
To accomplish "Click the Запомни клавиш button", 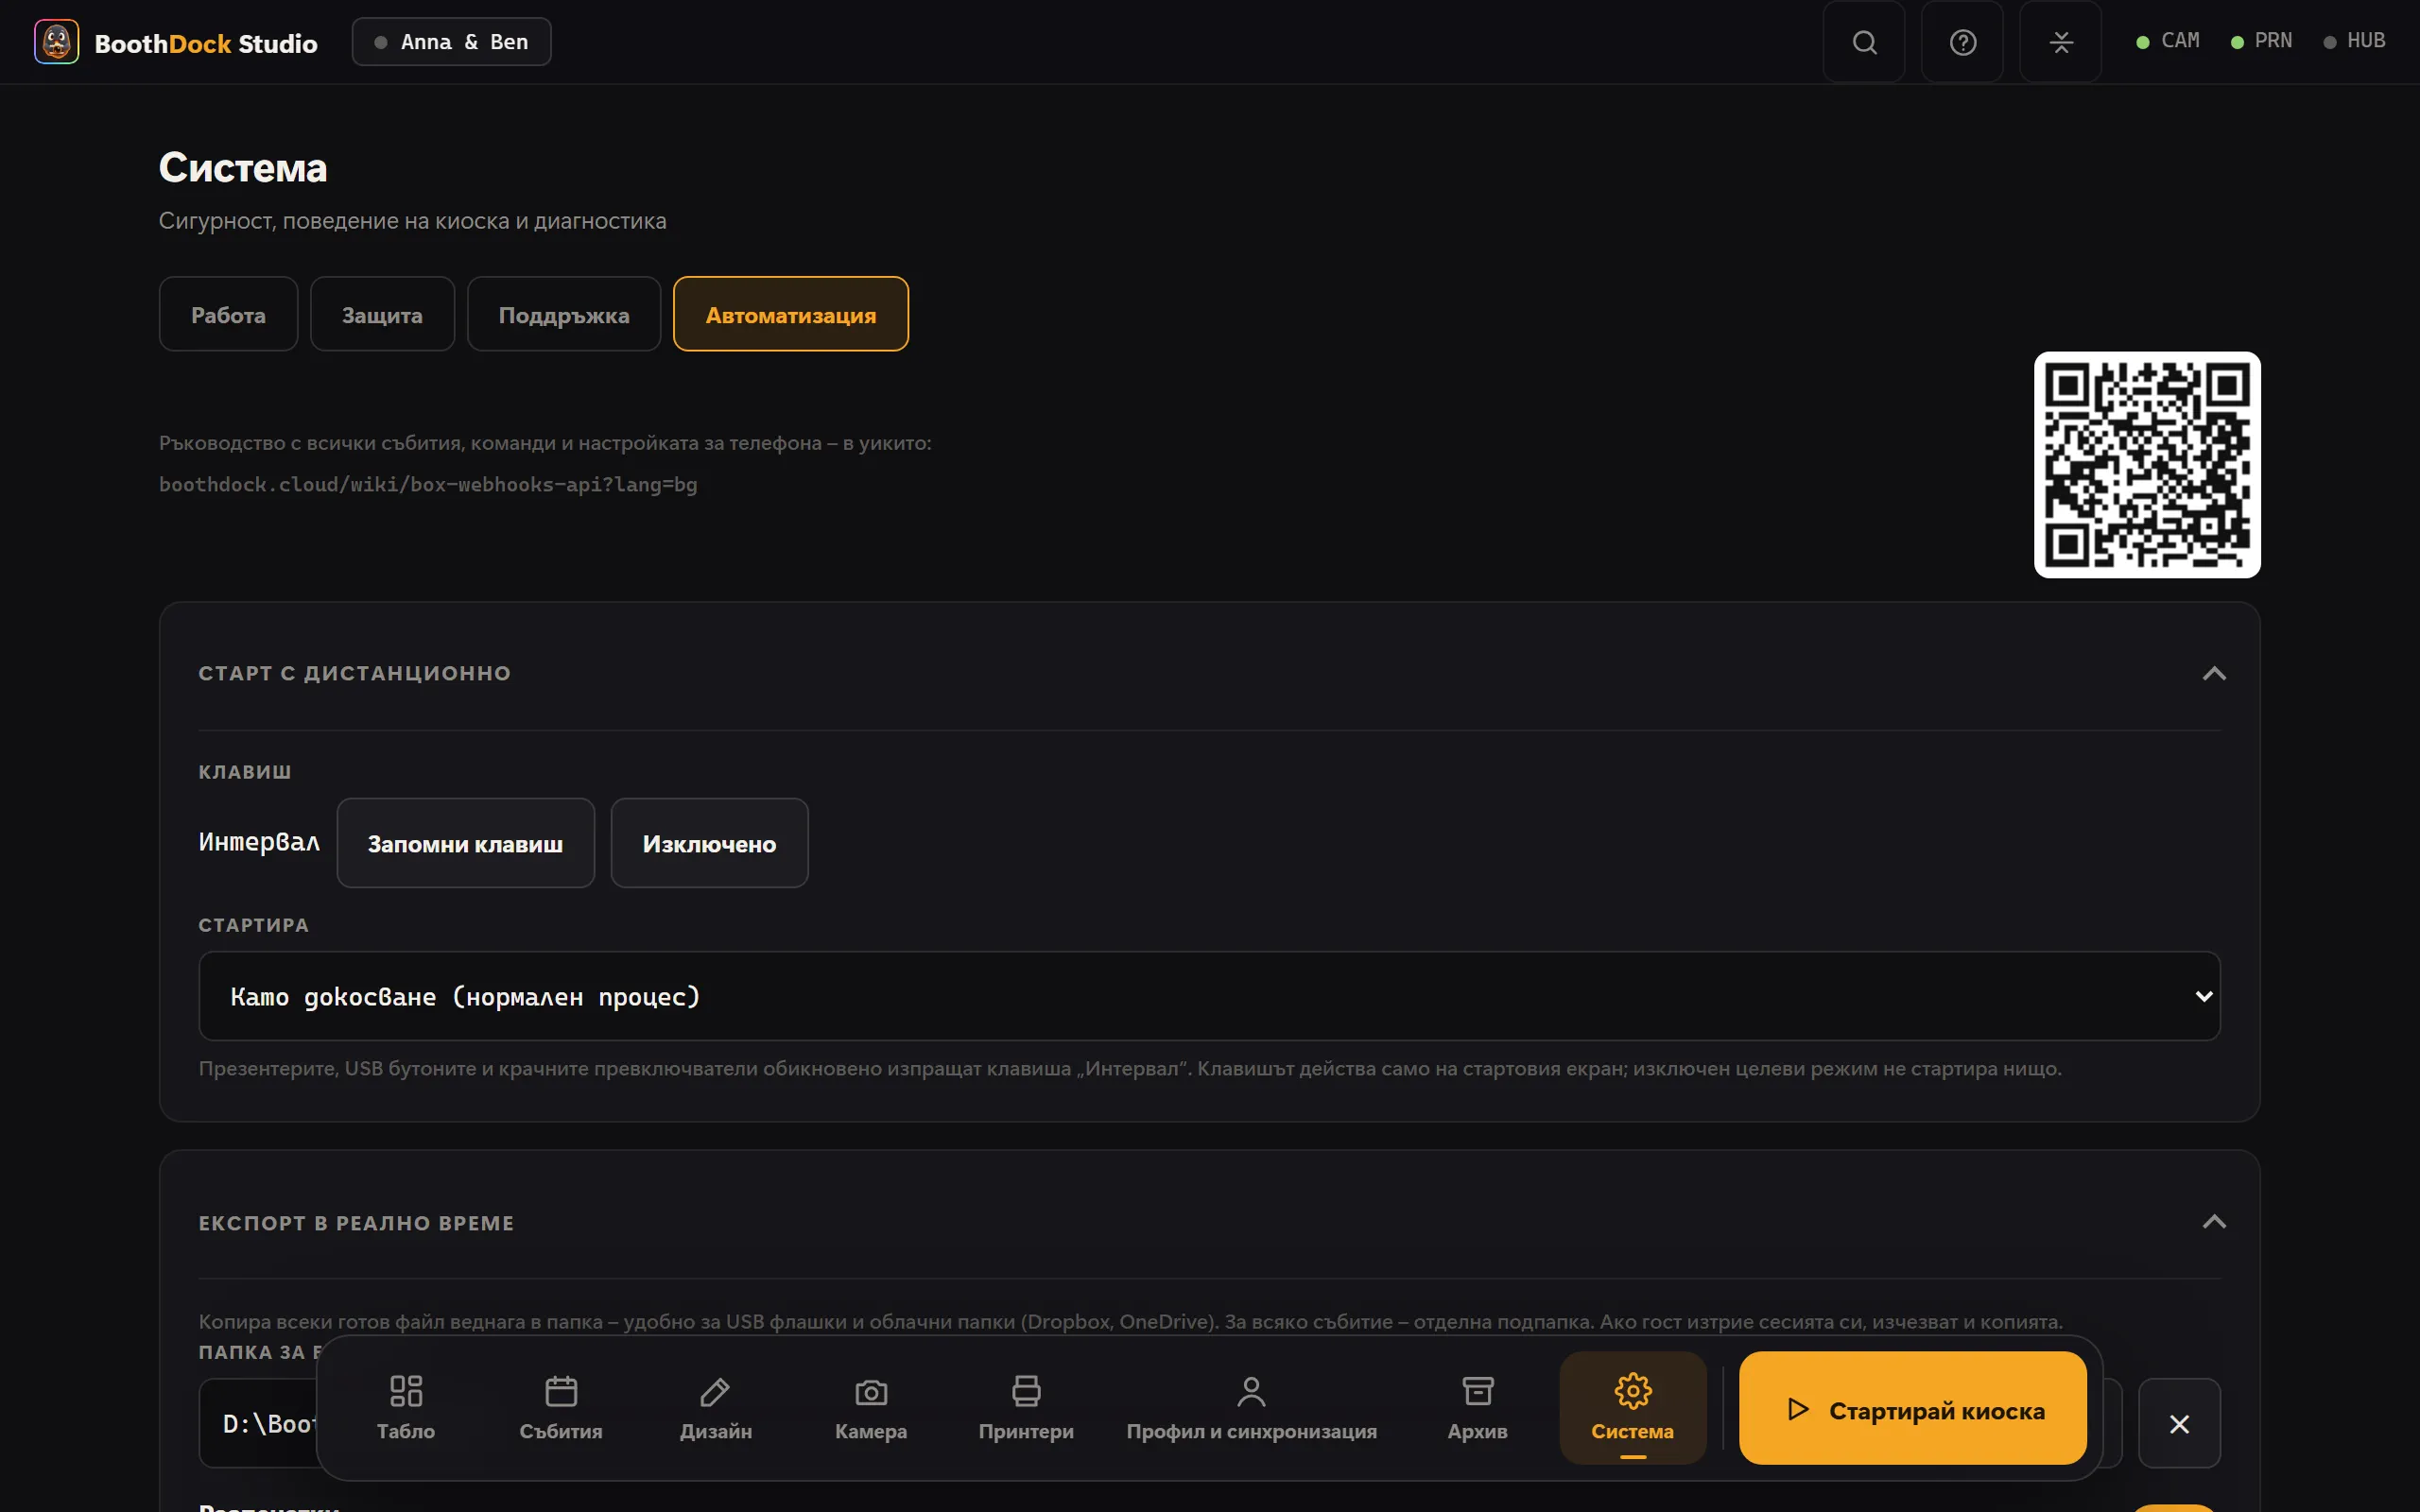I will pyautogui.click(x=465, y=843).
